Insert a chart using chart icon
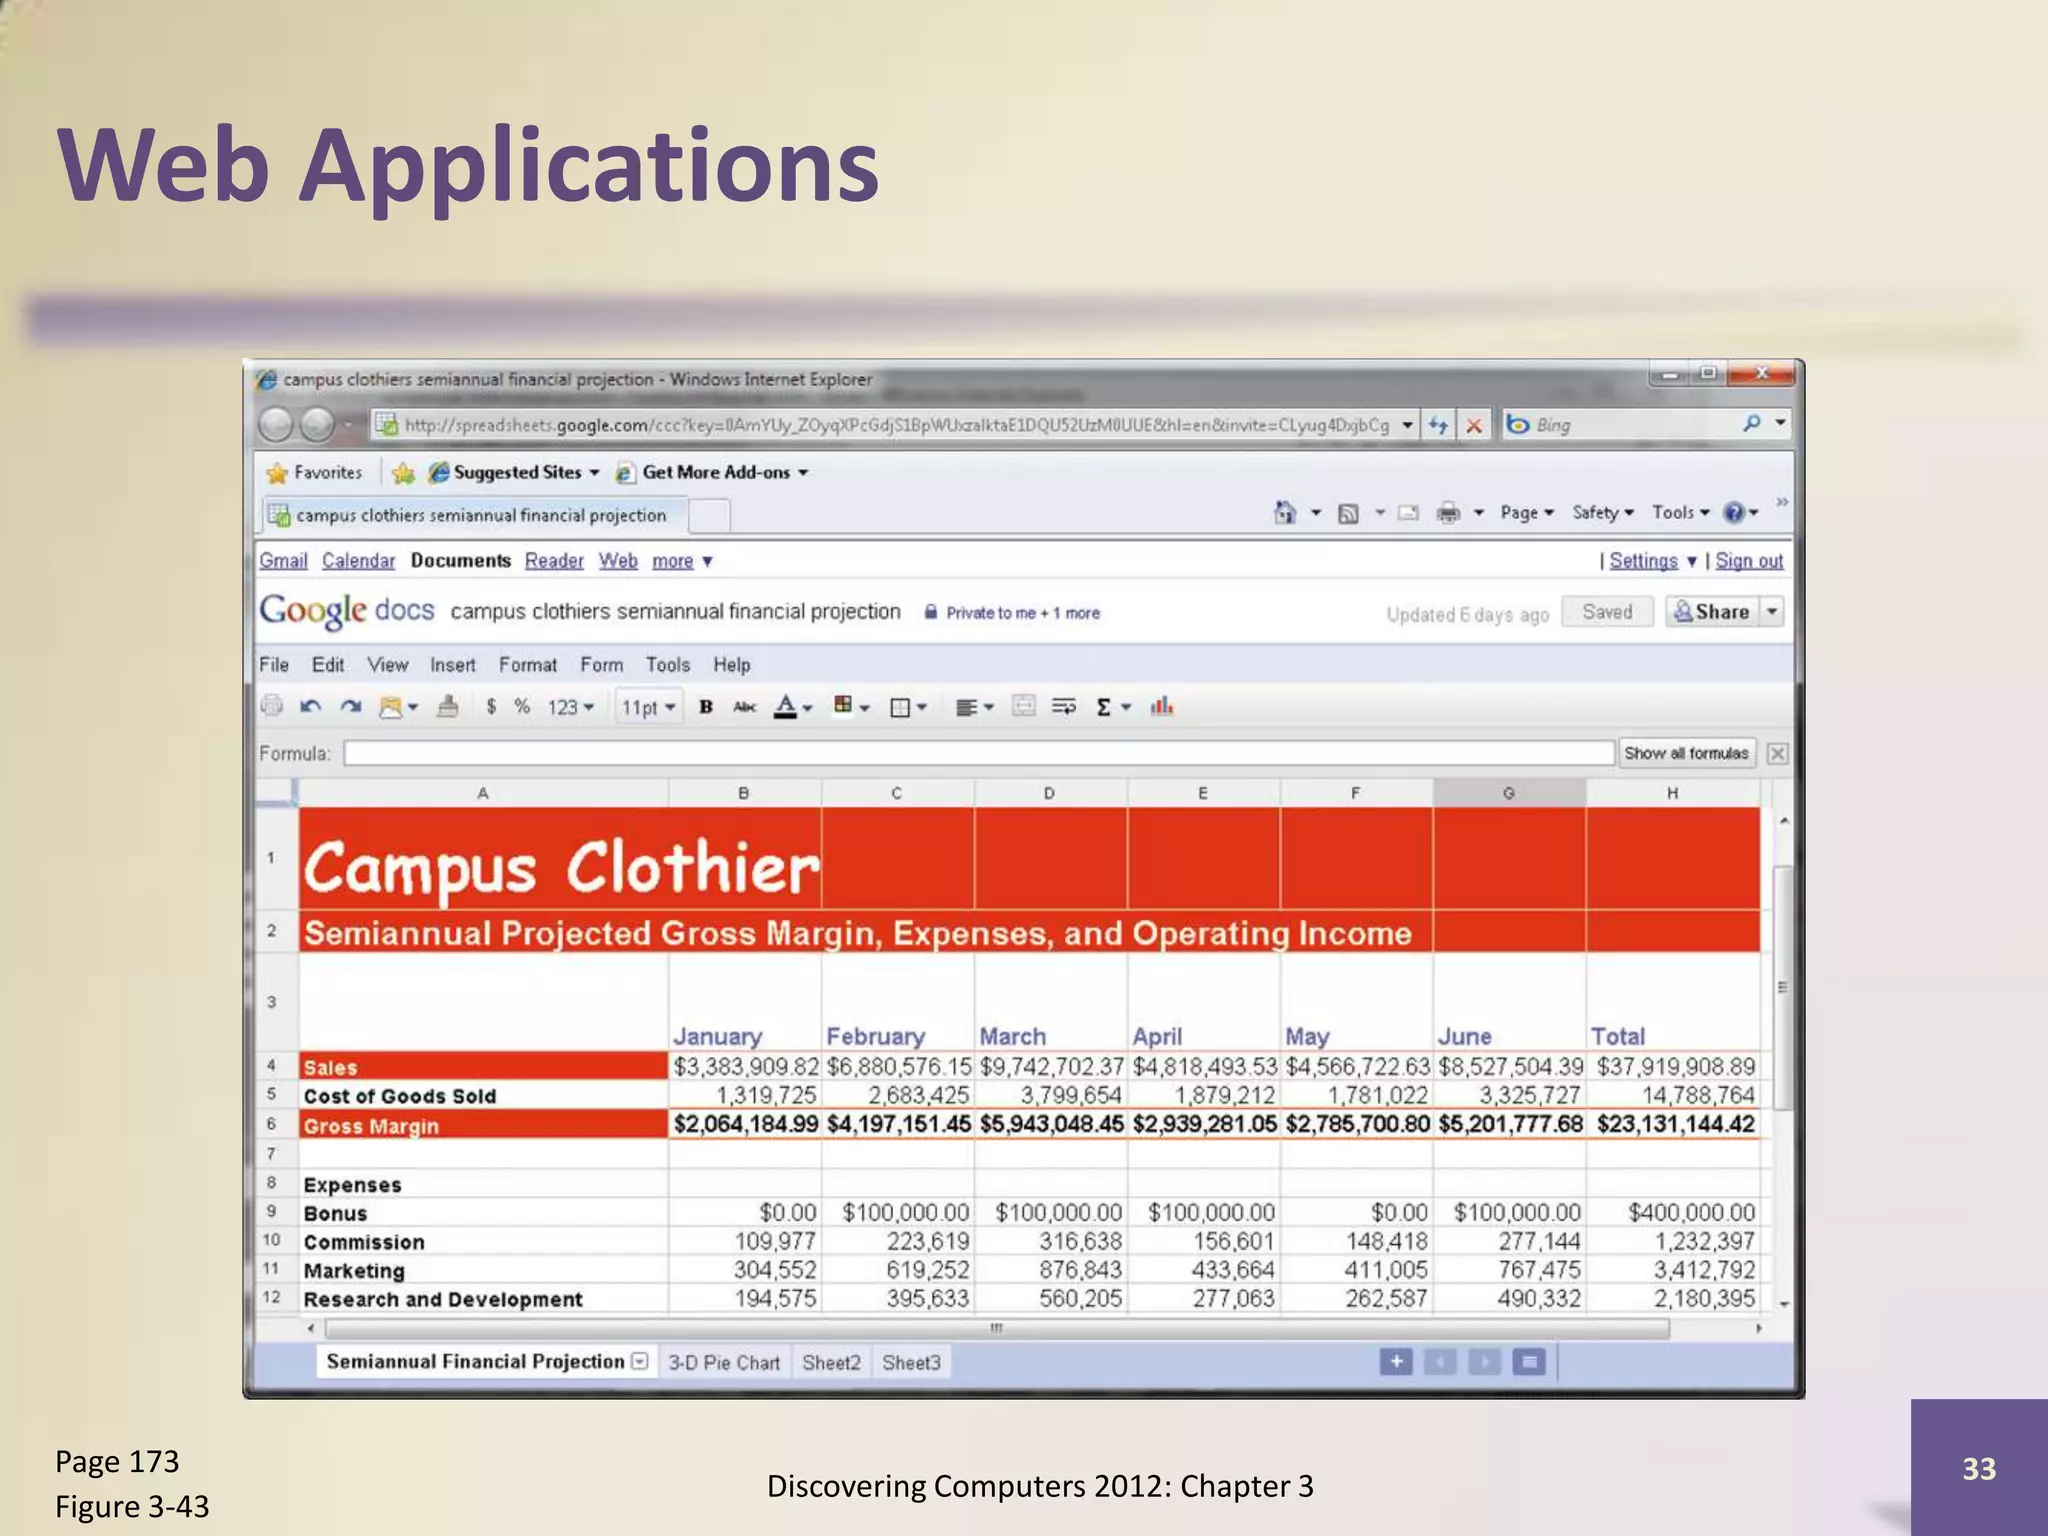 pos(1161,707)
